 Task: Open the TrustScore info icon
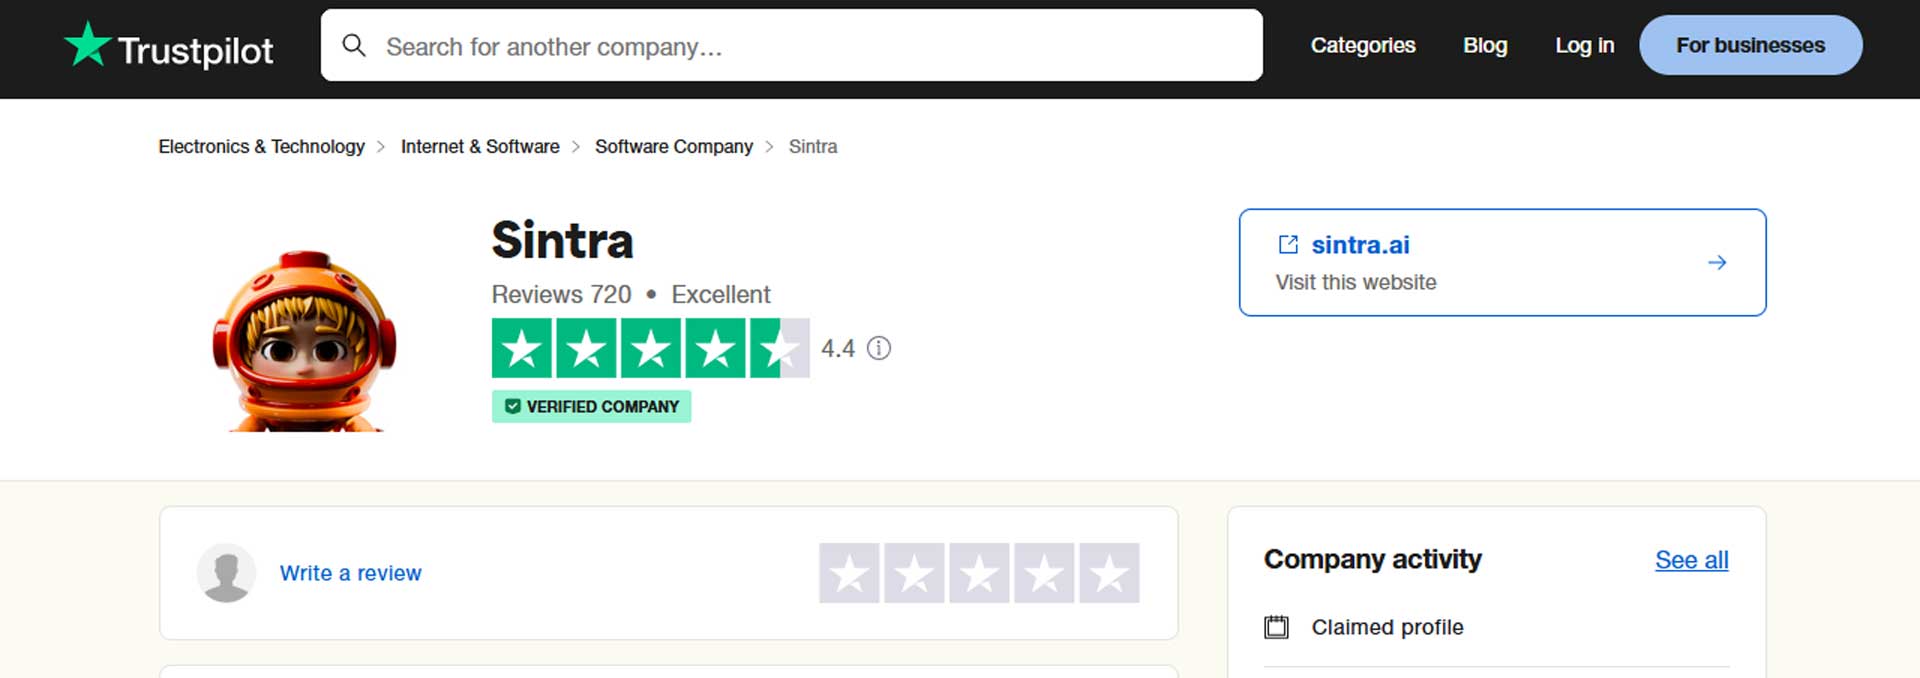click(x=879, y=348)
